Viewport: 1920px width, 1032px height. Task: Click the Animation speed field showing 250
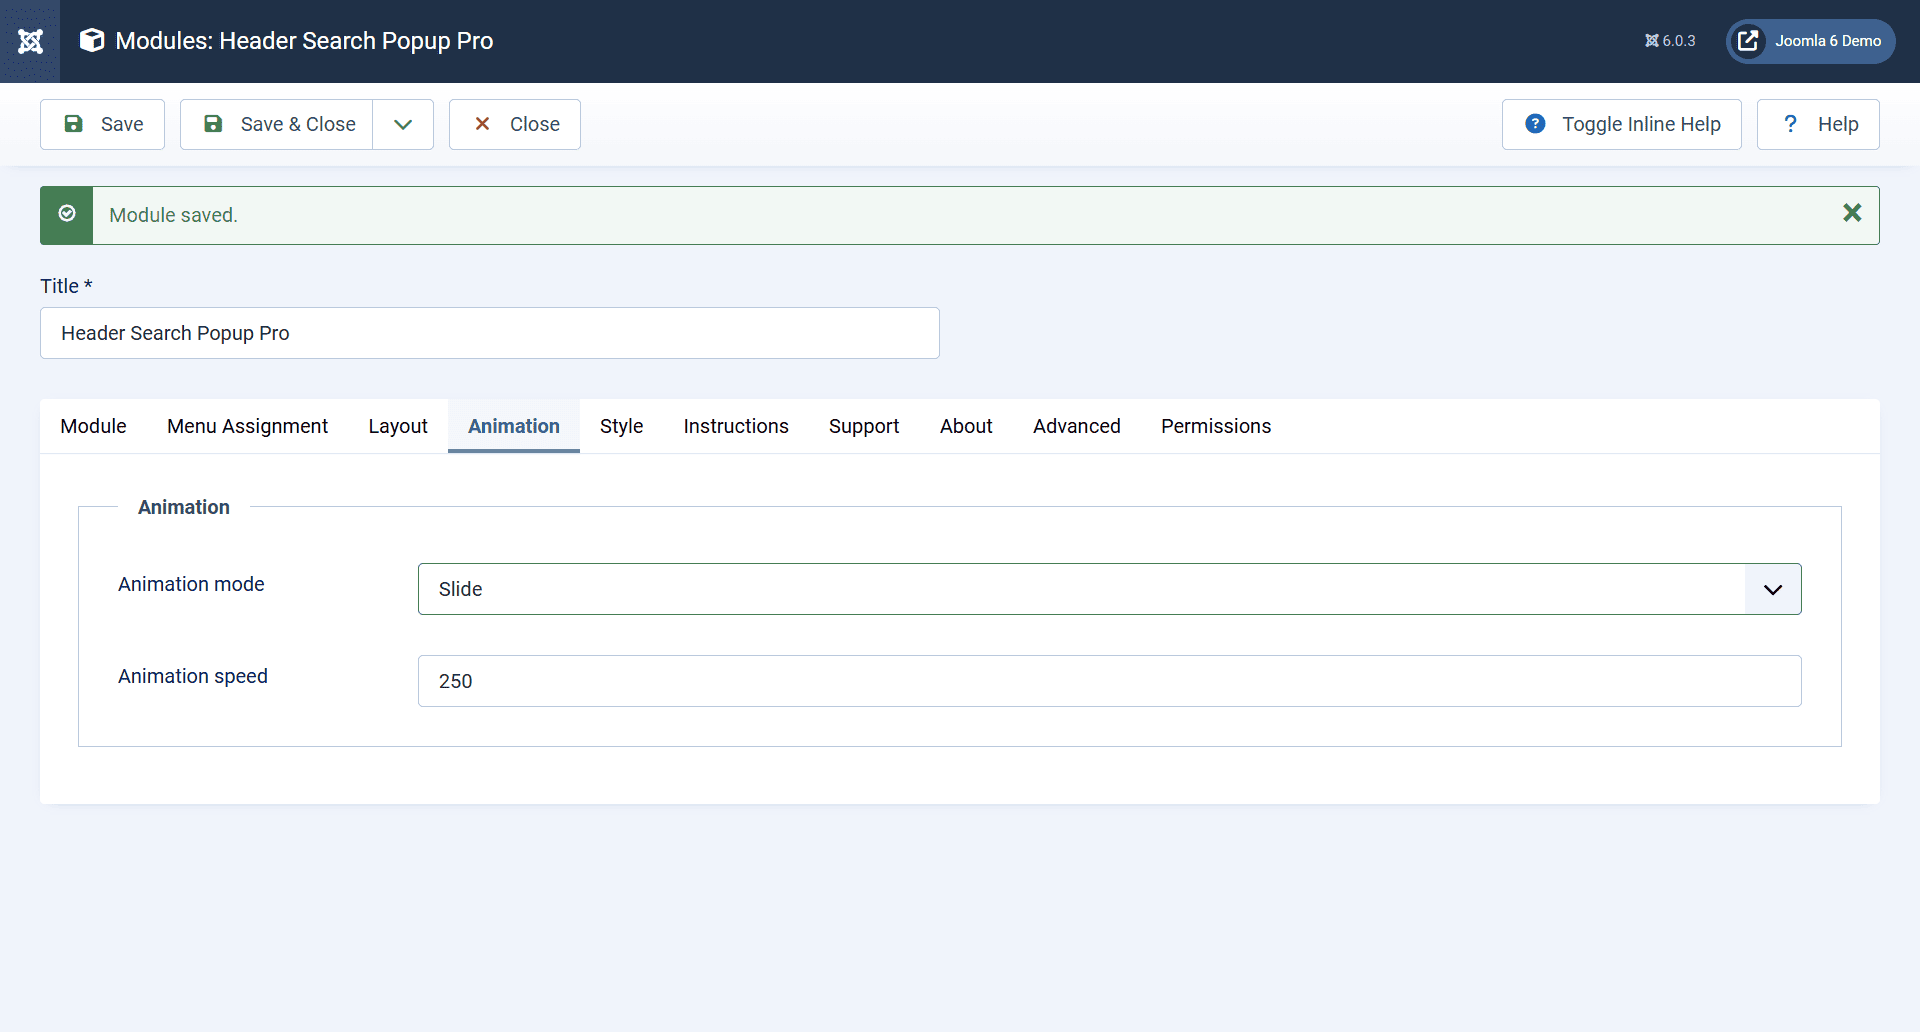[1100, 680]
